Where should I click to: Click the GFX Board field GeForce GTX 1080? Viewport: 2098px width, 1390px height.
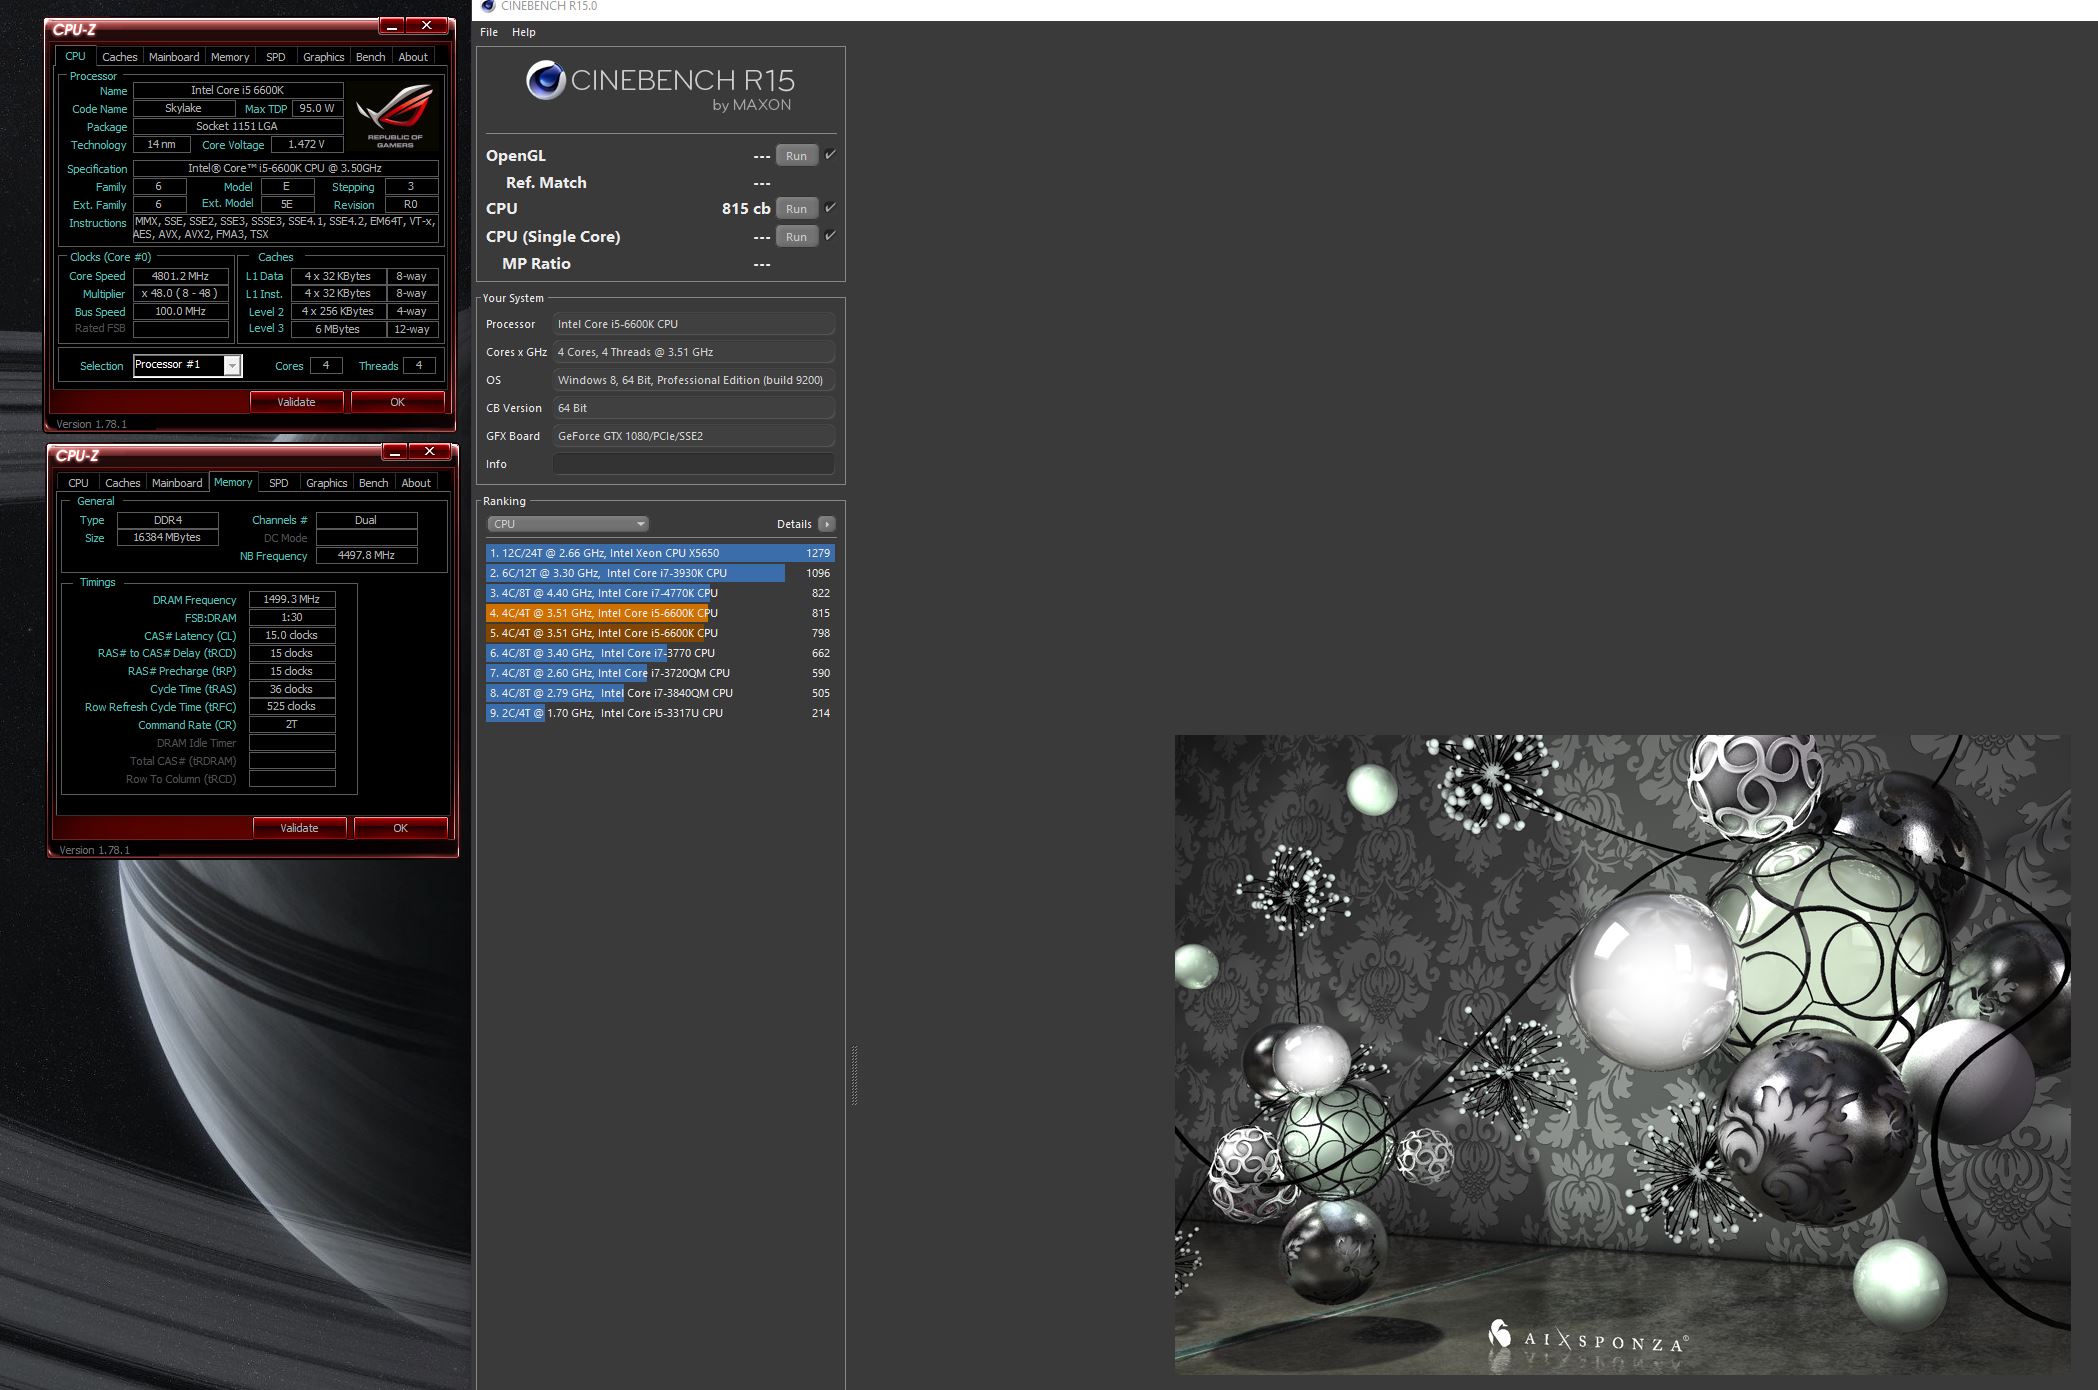pos(693,436)
